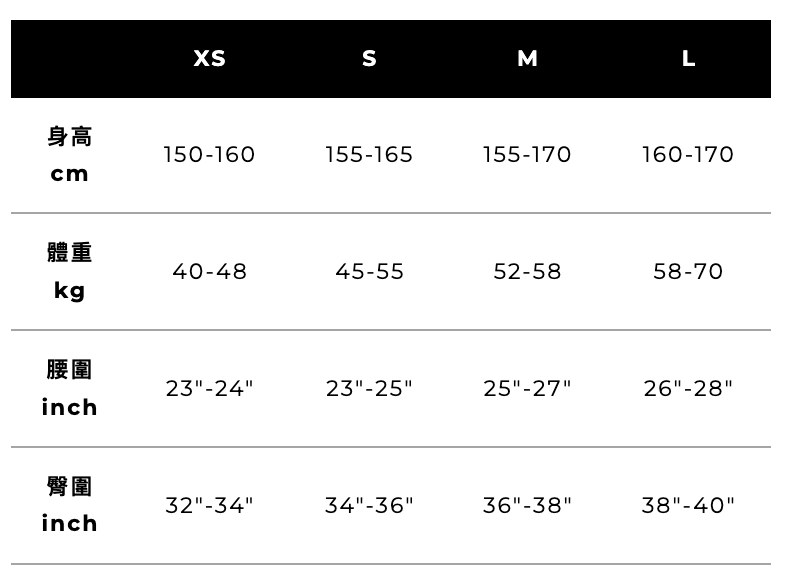Click the S hip value 34"-36"

pyautogui.click(x=369, y=506)
